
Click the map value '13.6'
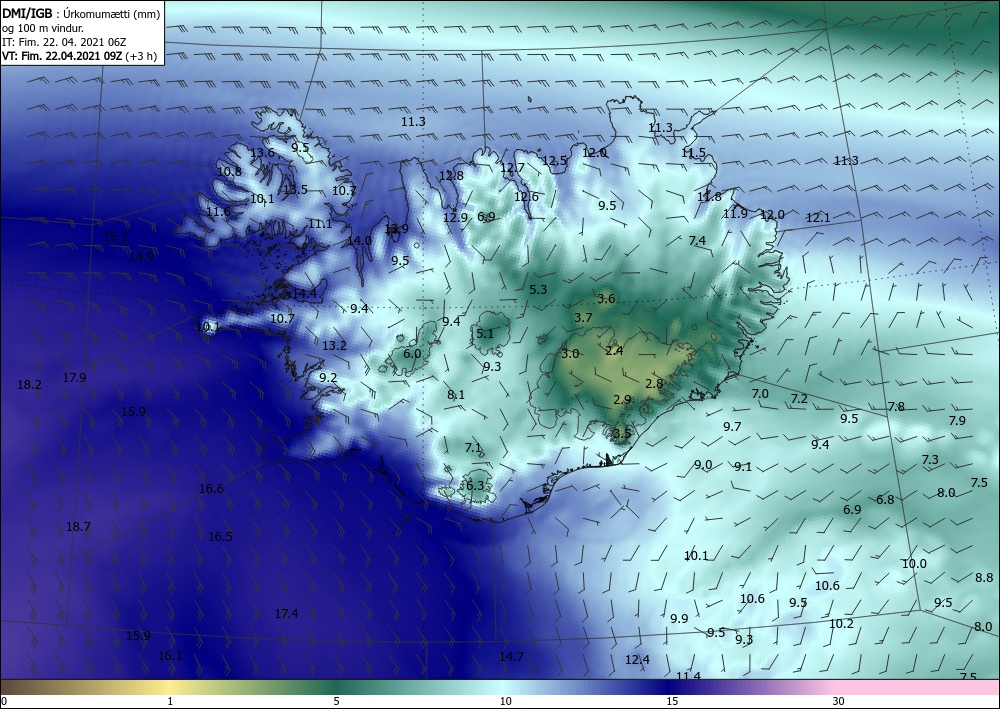[262, 152]
